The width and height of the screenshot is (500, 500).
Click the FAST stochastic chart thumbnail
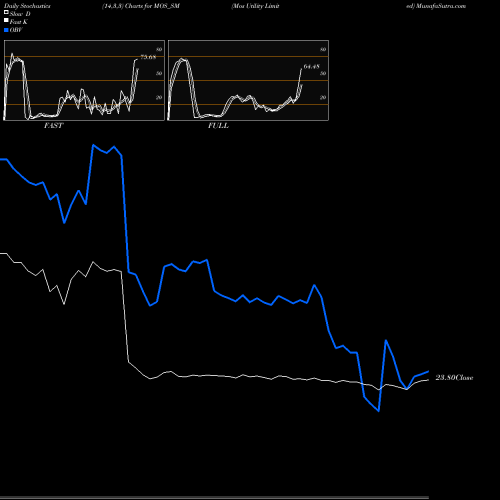pos(84,80)
